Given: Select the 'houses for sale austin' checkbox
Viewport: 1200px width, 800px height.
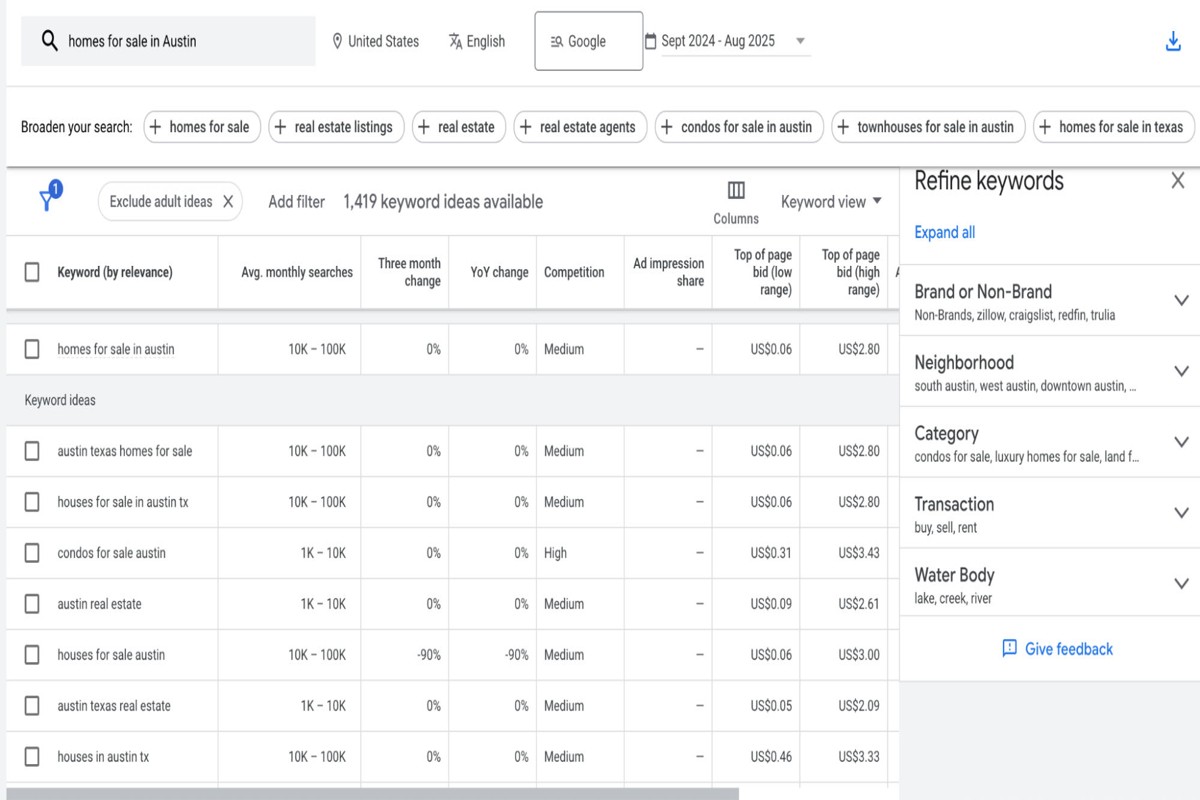Looking at the screenshot, I should (x=32, y=655).
